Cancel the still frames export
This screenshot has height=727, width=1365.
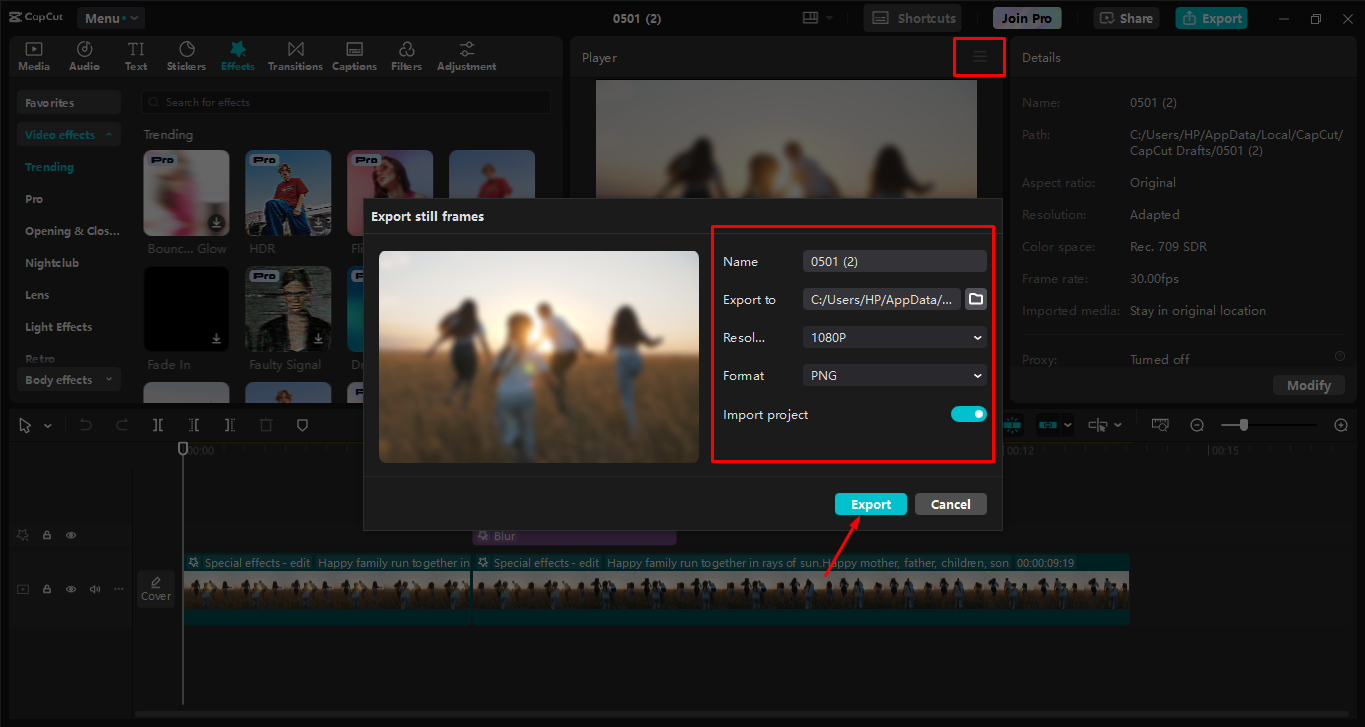(950, 504)
